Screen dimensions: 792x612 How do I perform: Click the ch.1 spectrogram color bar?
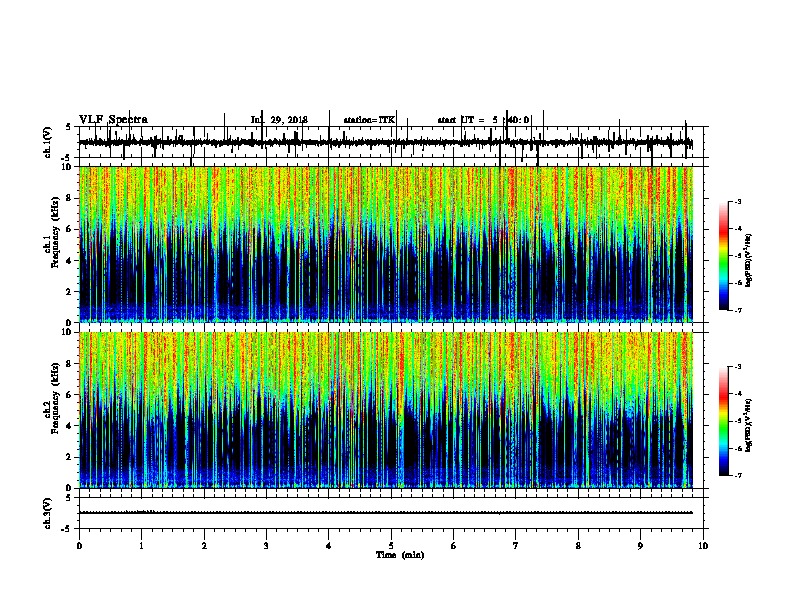point(723,256)
